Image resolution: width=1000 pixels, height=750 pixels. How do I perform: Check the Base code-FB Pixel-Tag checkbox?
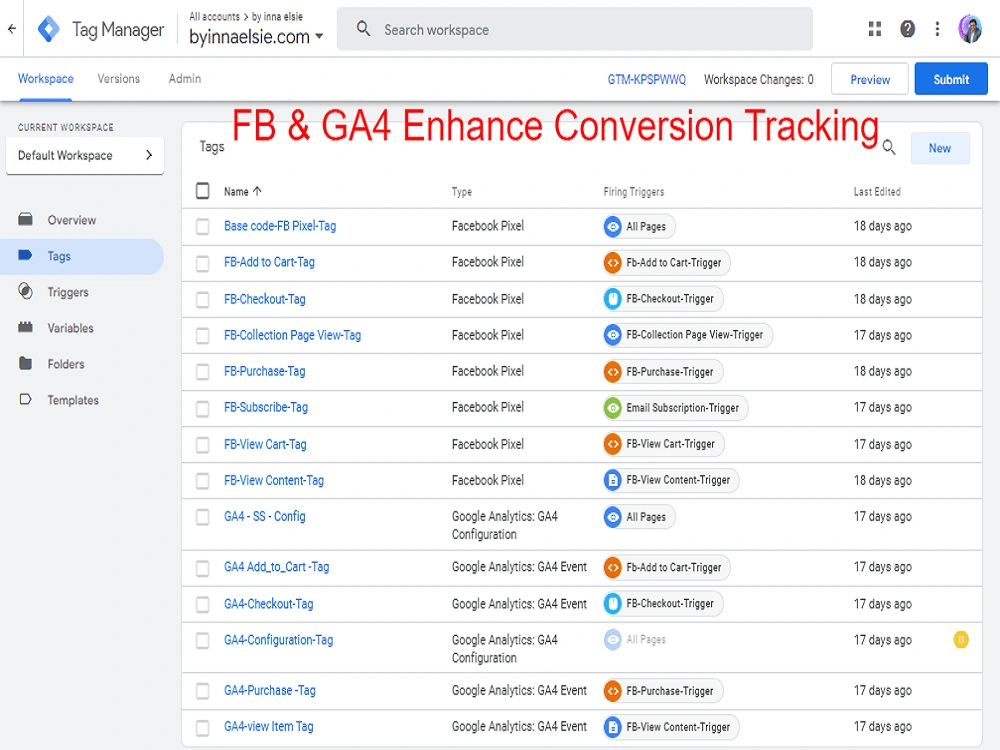(x=202, y=226)
